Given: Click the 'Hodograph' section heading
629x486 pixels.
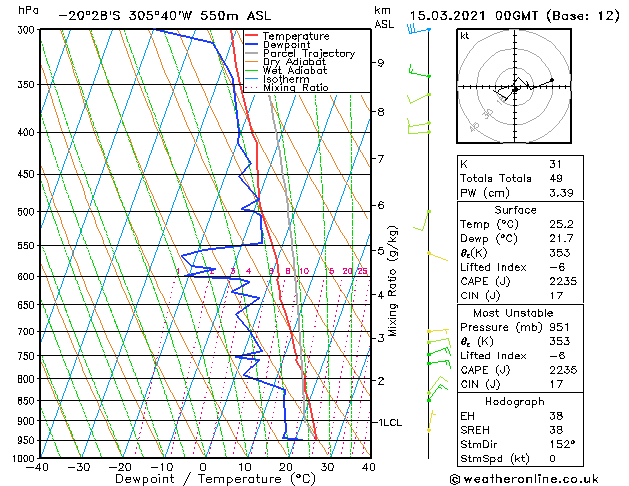Looking at the screenshot, I should [515, 402].
